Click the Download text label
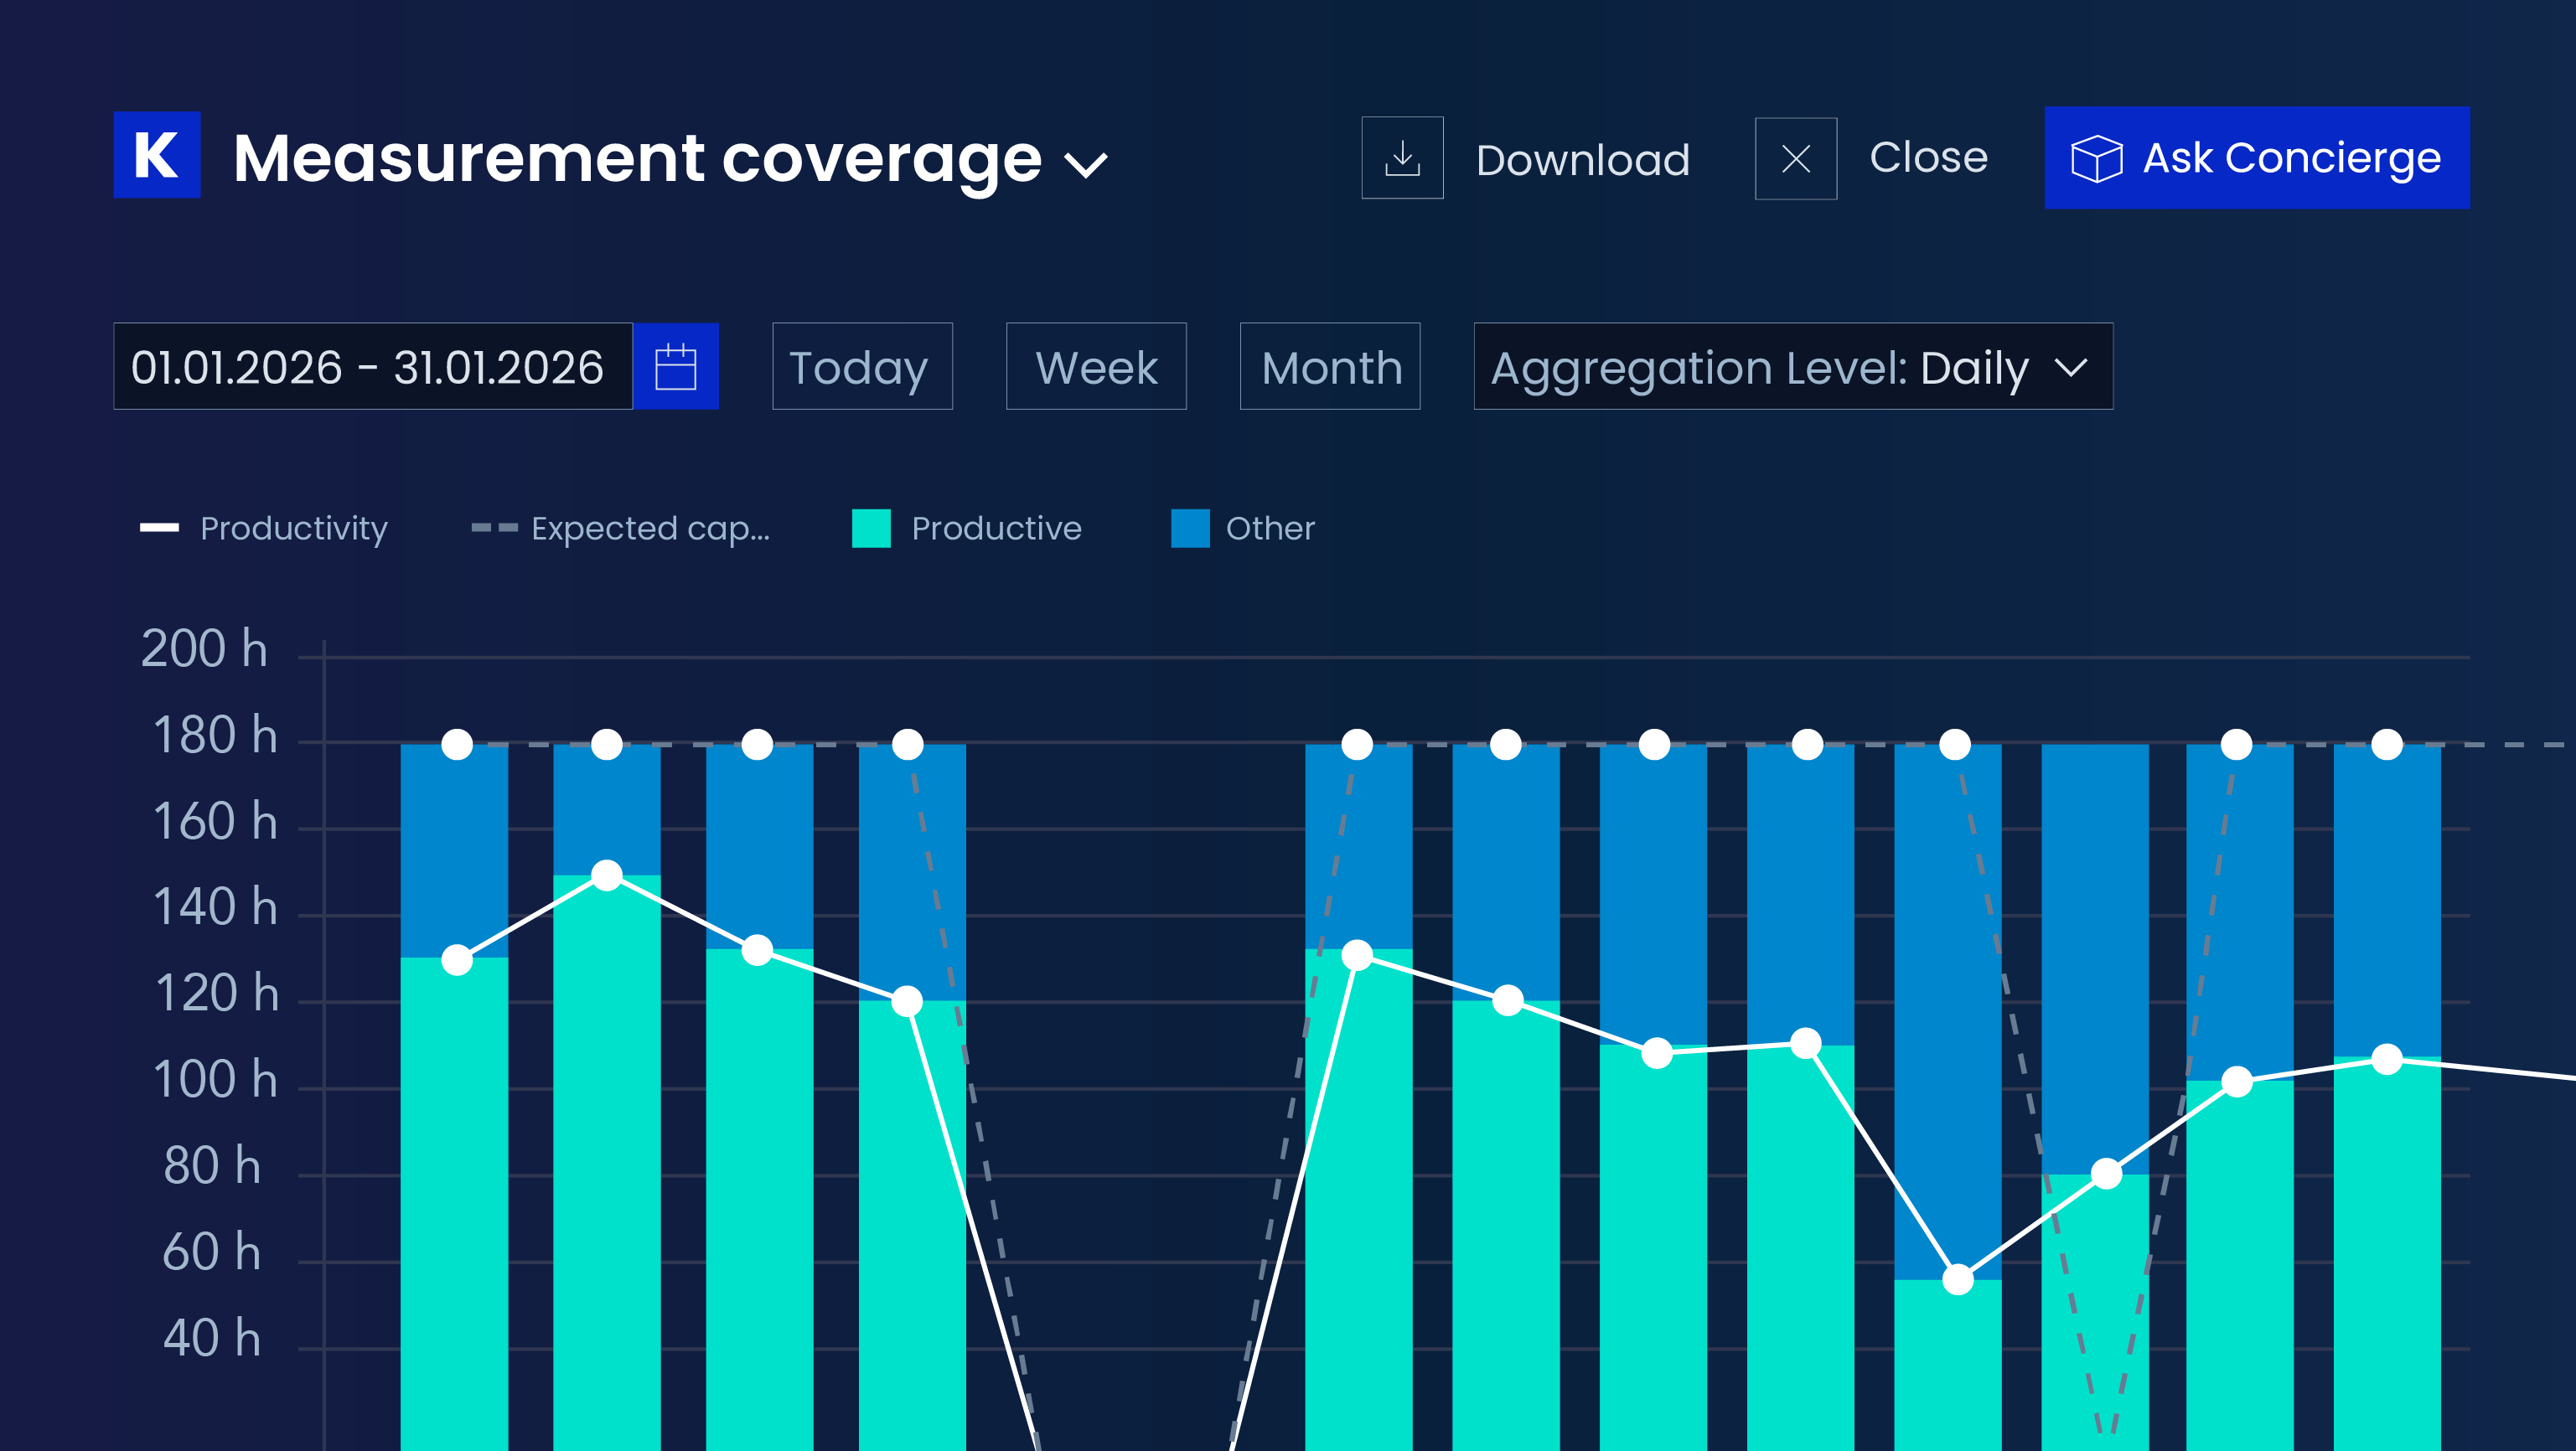Image resolution: width=2576 pixels, height=1451 pixels. pyautogui.click(x=1583, y=160)
